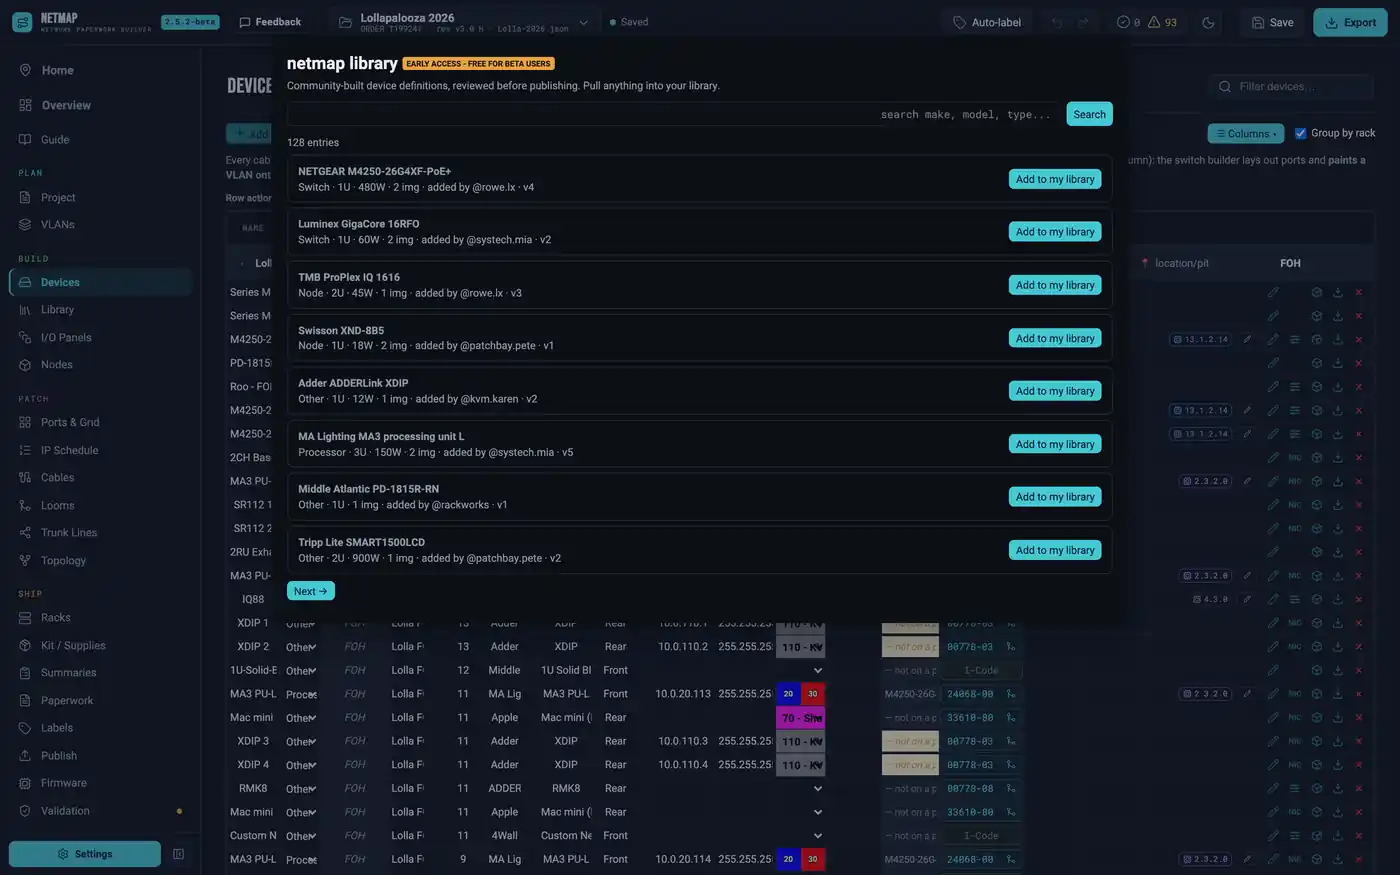This screenshot has width=1400, height=875.
Task: Click the blue 20 VLAN swatch, 10.0.20.113 row
Action: [788, 694]
